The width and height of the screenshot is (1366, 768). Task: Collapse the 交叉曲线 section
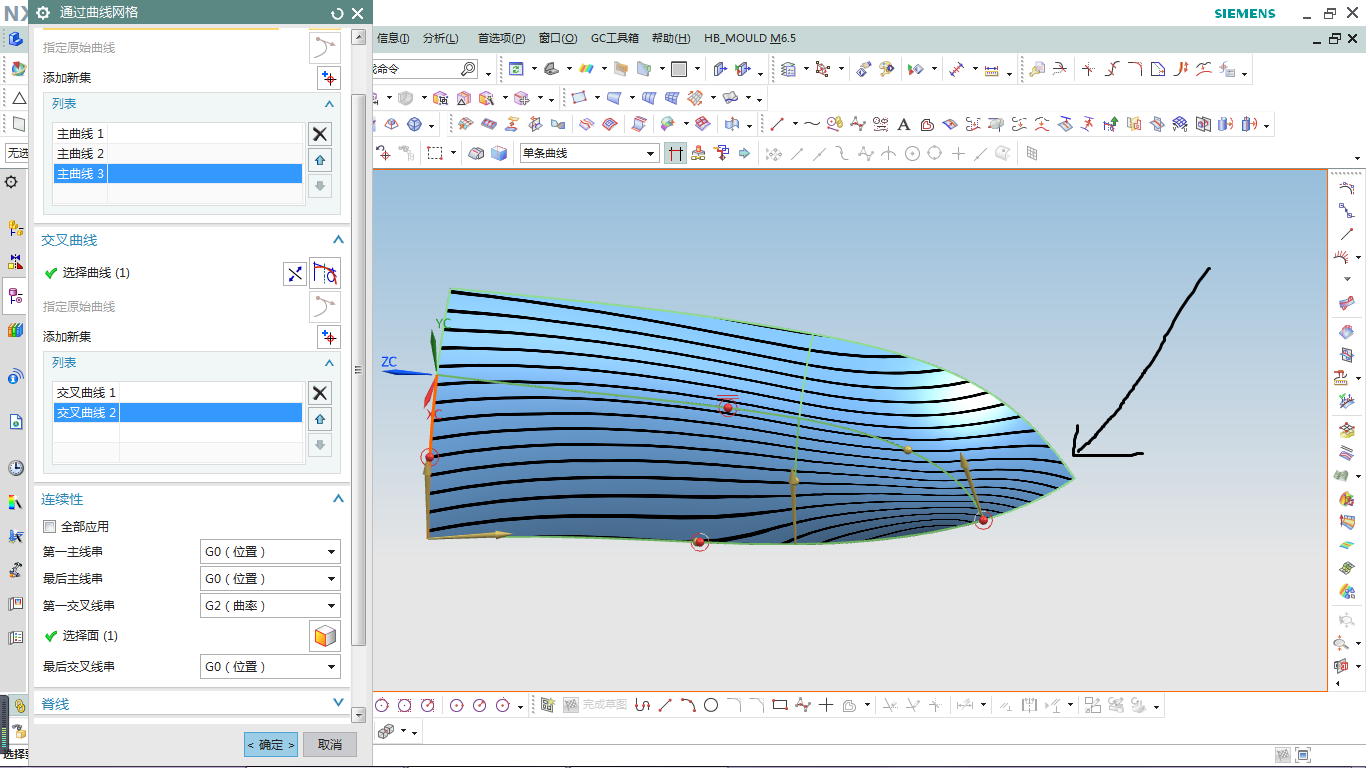pos(338,240)
